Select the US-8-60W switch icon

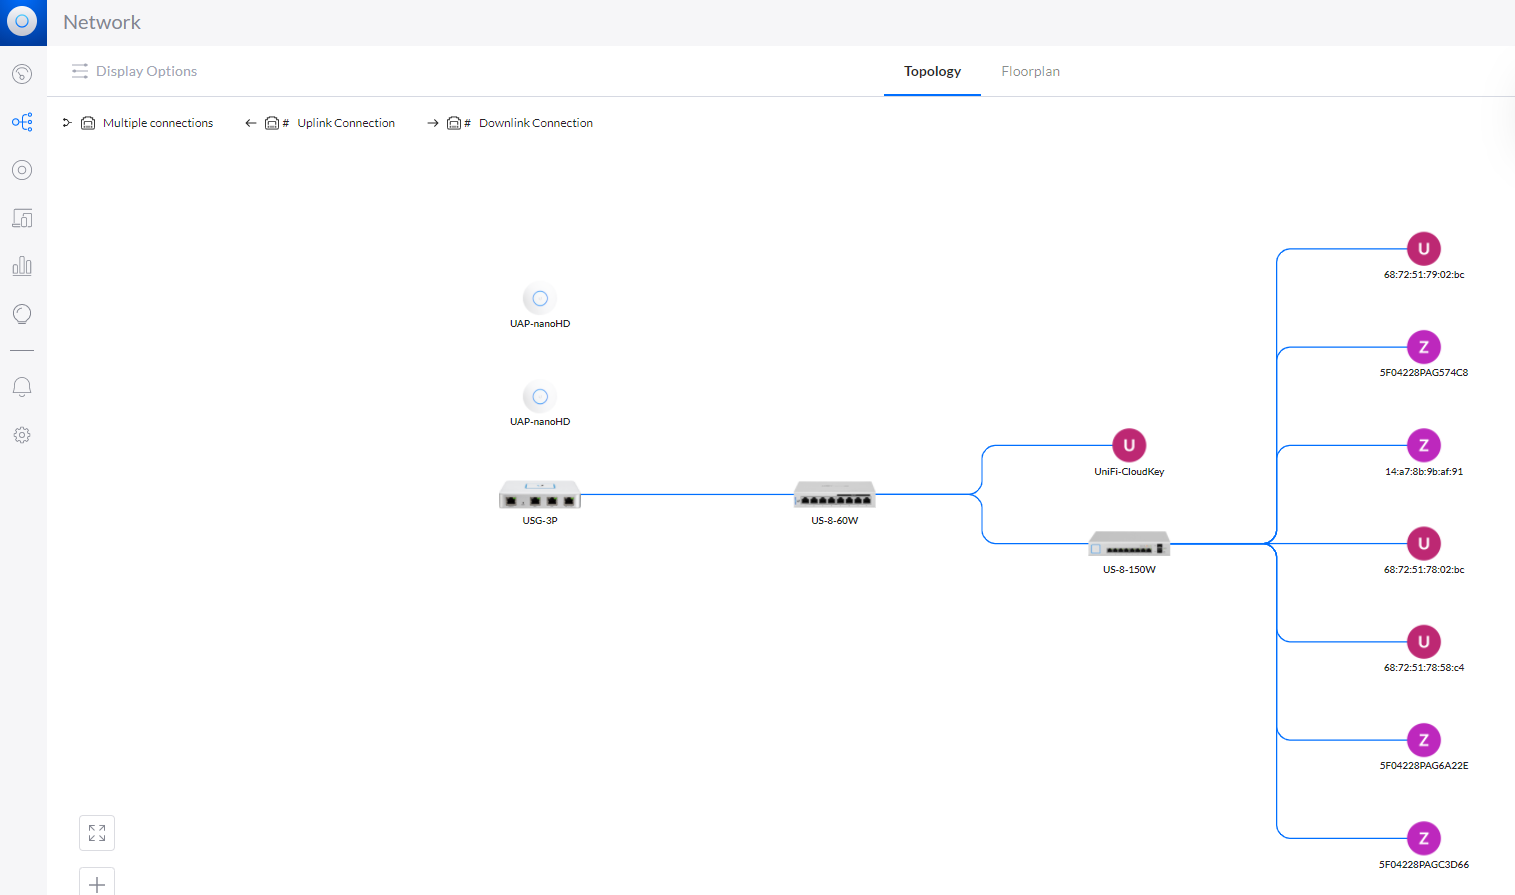click(x=835, y=494)
